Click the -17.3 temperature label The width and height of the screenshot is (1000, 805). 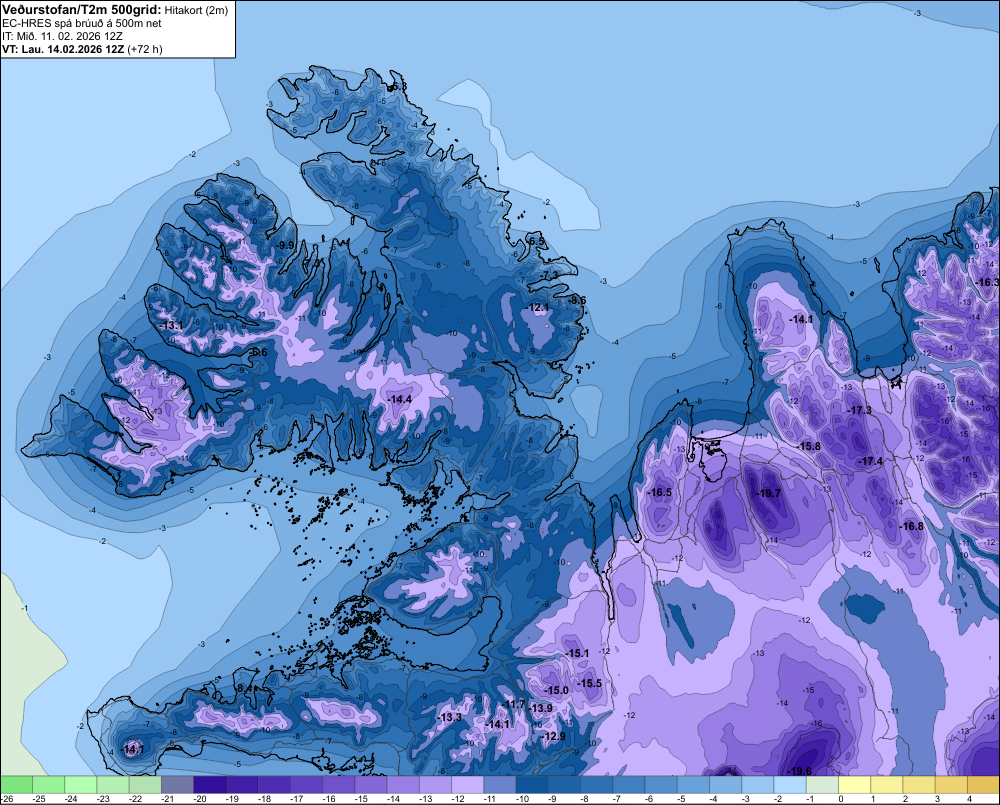coord(860,410)
